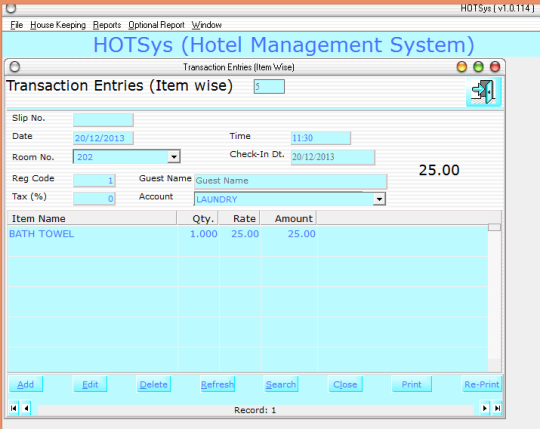Click the Rate column header

240,218
